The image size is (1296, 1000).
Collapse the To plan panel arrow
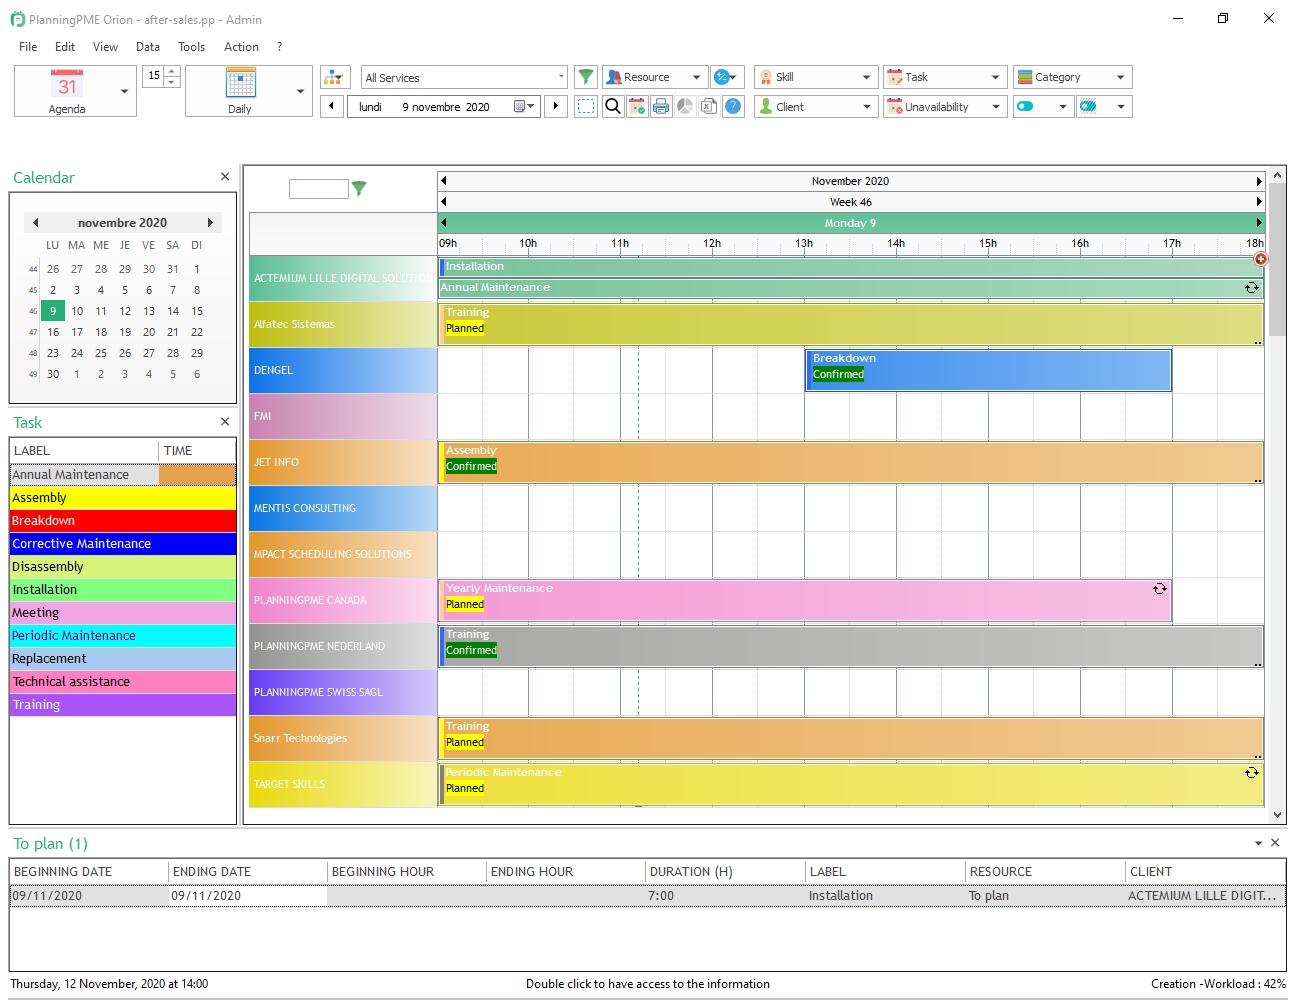[x=1258, y=843]
